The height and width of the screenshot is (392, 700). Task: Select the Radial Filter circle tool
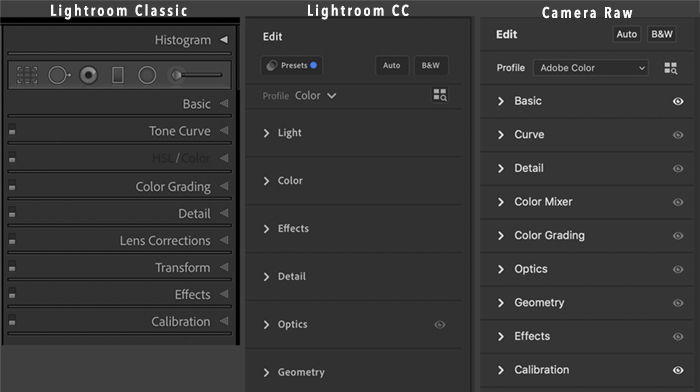[147, 75]
